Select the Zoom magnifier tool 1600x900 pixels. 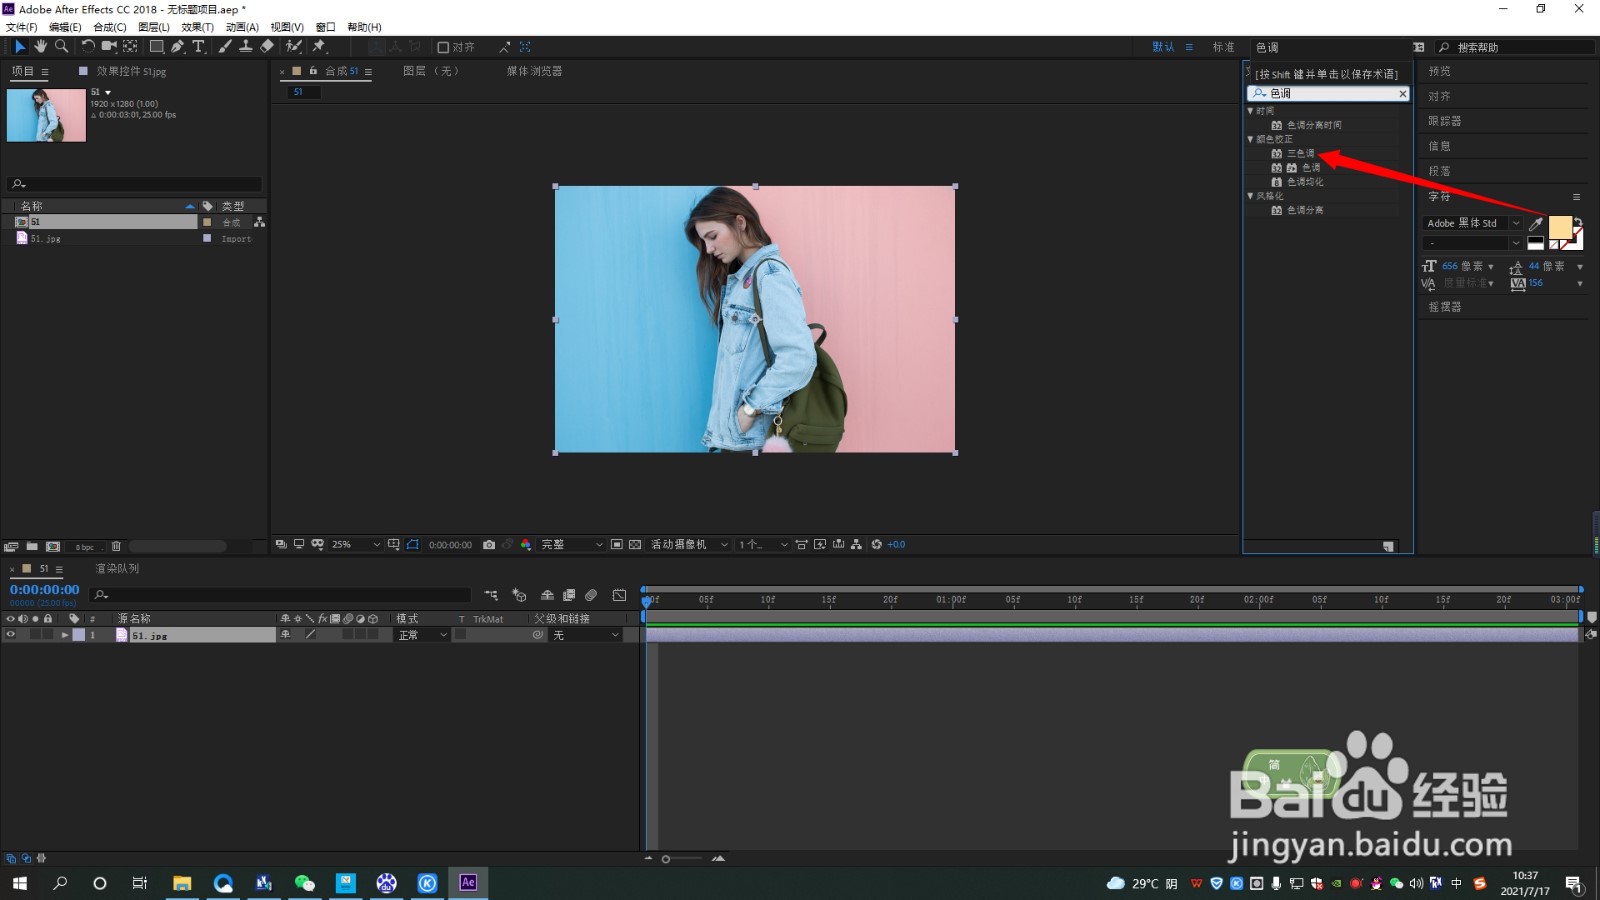(x=61, y=47)
